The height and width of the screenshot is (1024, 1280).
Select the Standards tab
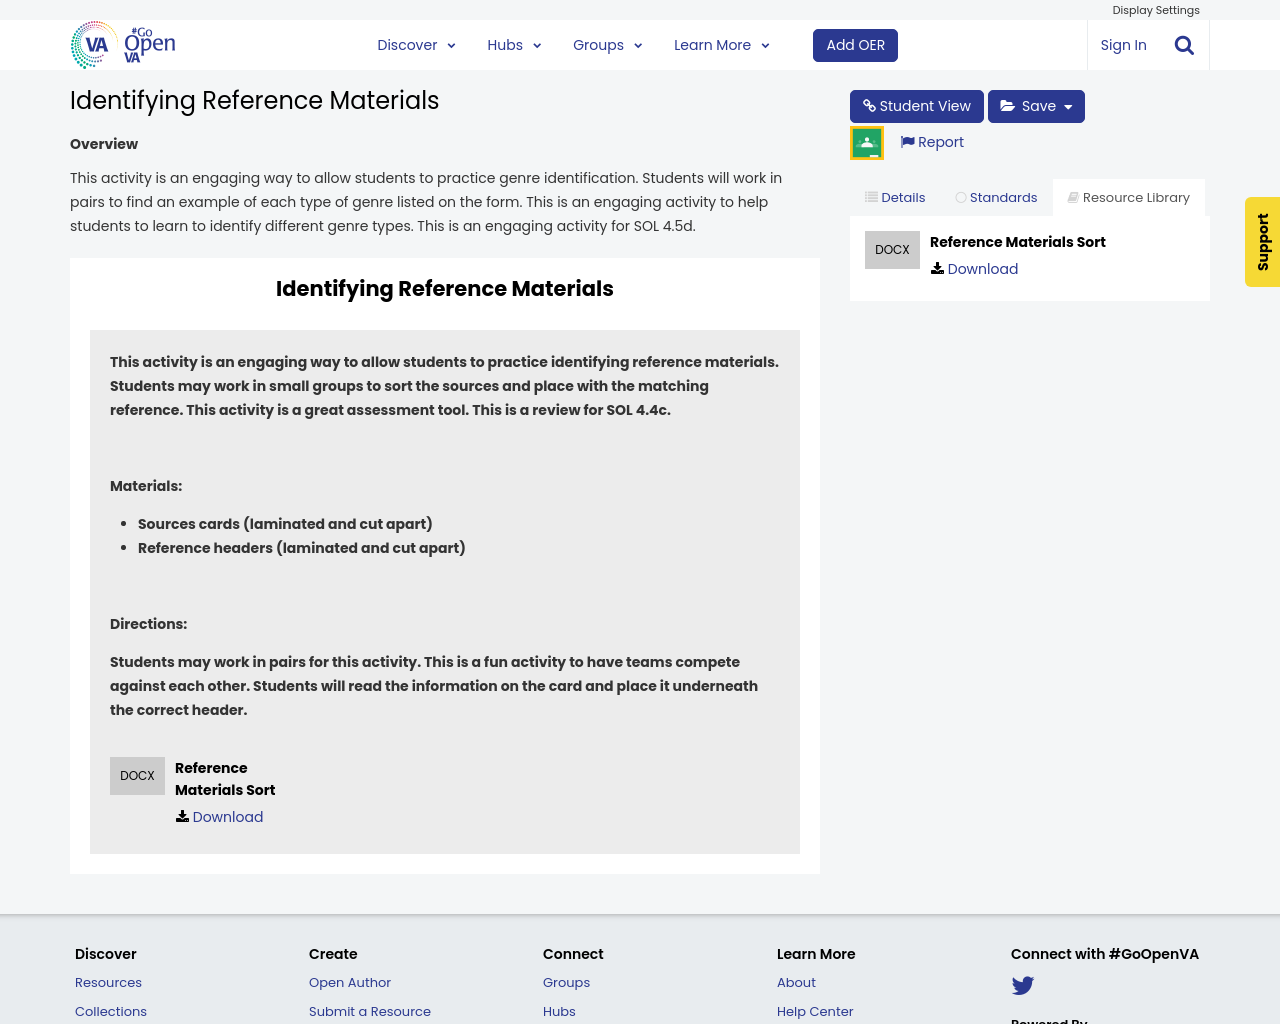[x=996, y=196]
